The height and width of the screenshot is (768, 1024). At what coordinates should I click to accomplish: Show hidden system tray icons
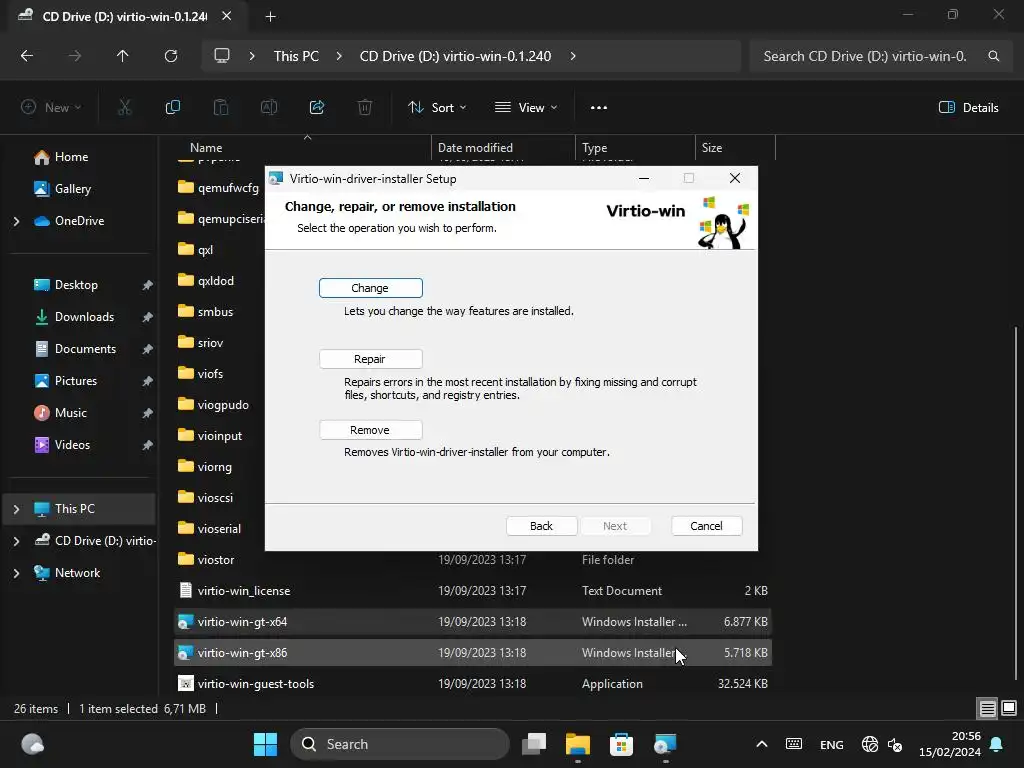(x=761, y=744)
